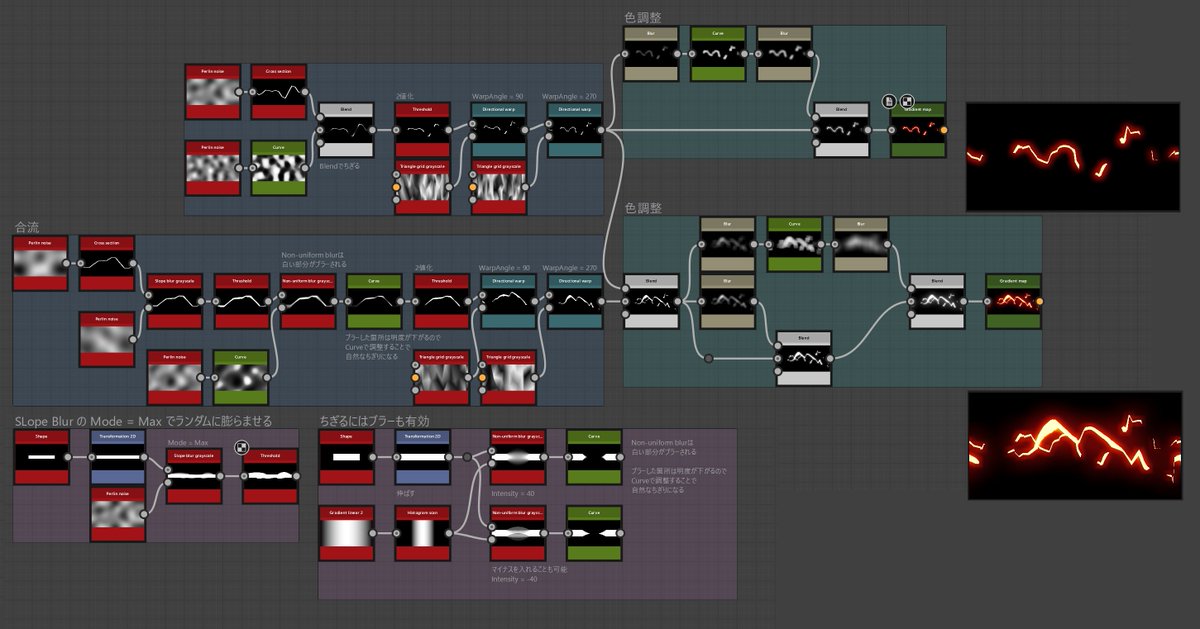Select the Gradient map node in the lower 色調整 frame
Image resolution: width=1200 pixels, height=629 pixels.
point(1012,302)
